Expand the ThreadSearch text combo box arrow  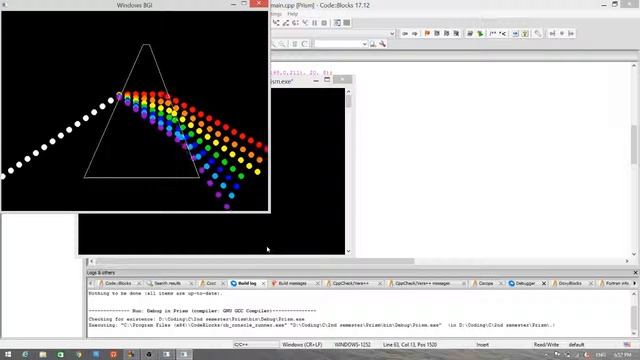[364, 44]
